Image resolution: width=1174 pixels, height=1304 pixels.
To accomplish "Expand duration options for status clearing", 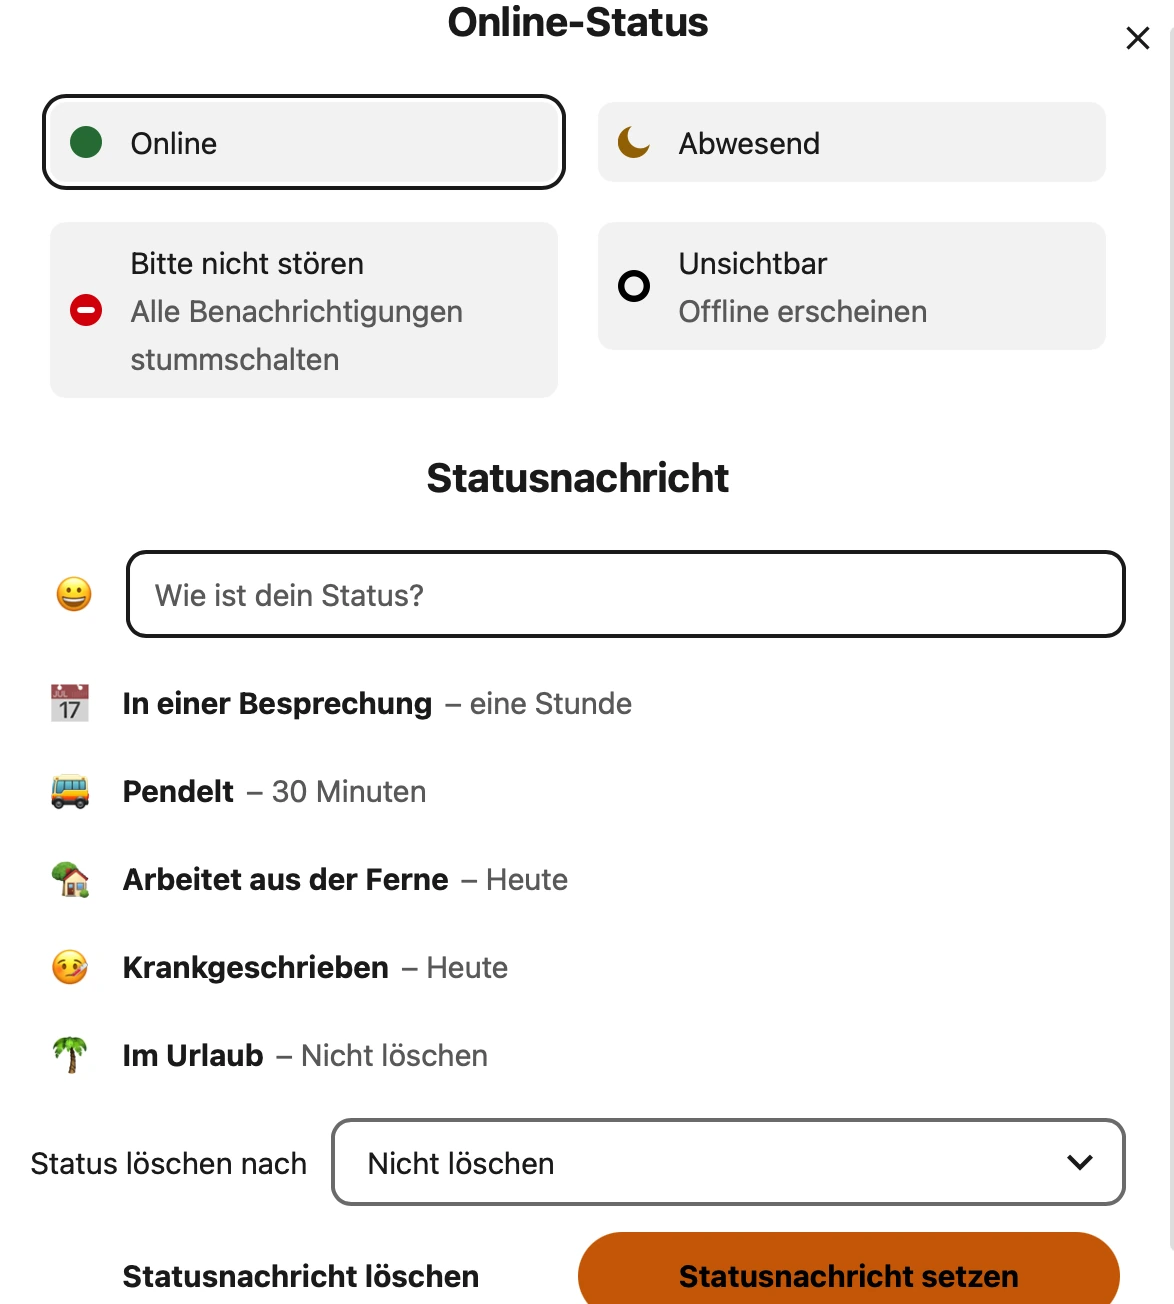I will pyautogui.click(x=727, y=1163).
